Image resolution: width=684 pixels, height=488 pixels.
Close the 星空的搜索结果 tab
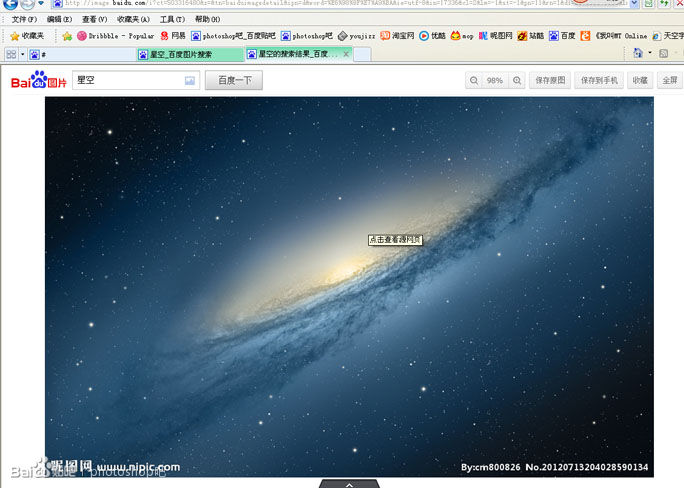[x=346, y=54]
